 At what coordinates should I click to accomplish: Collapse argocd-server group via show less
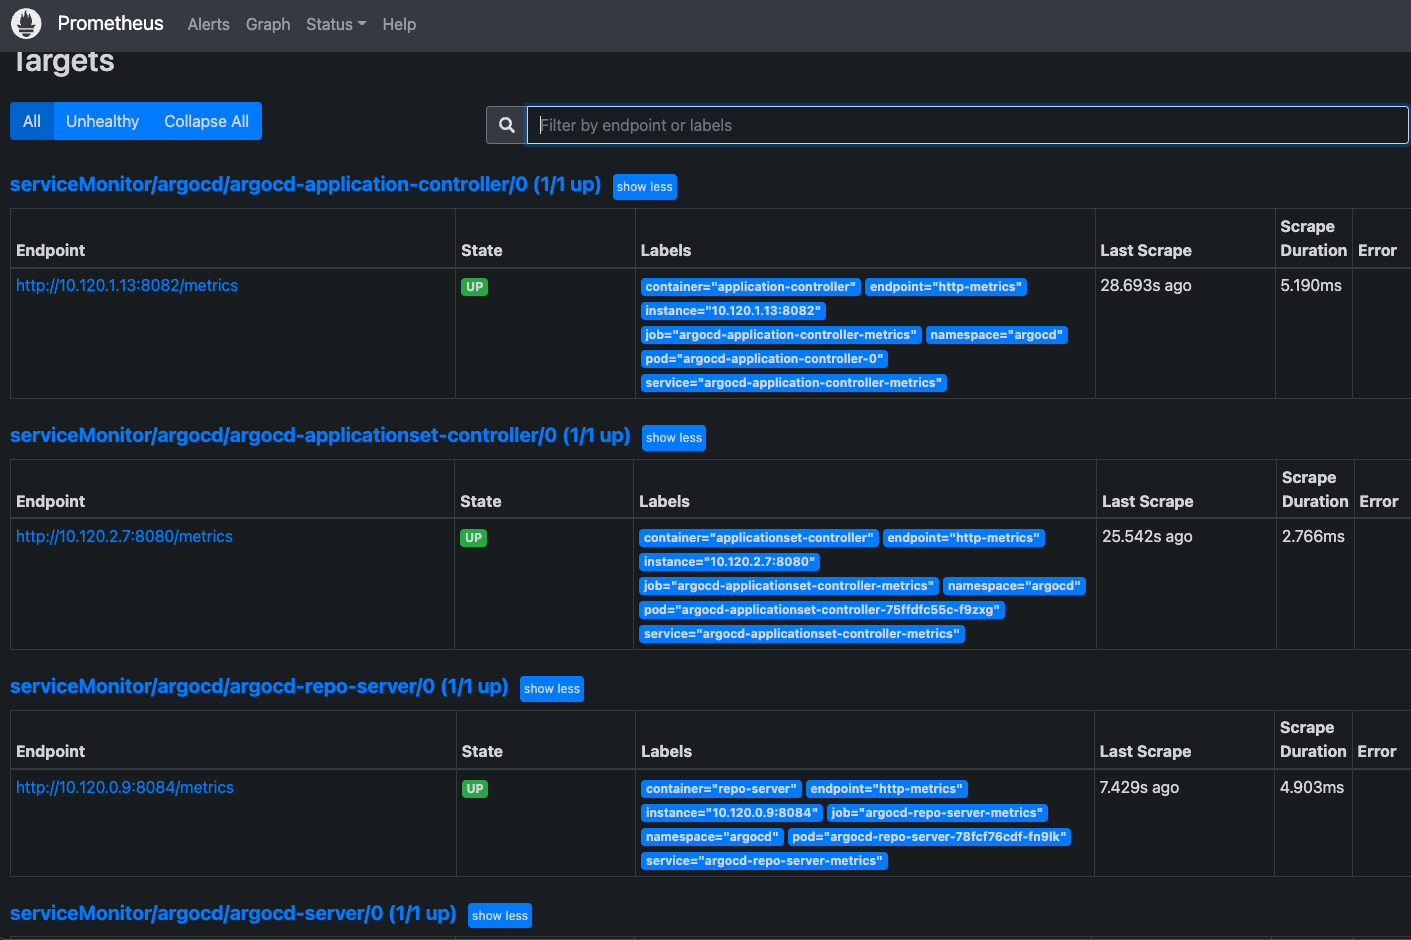point(500,916)
